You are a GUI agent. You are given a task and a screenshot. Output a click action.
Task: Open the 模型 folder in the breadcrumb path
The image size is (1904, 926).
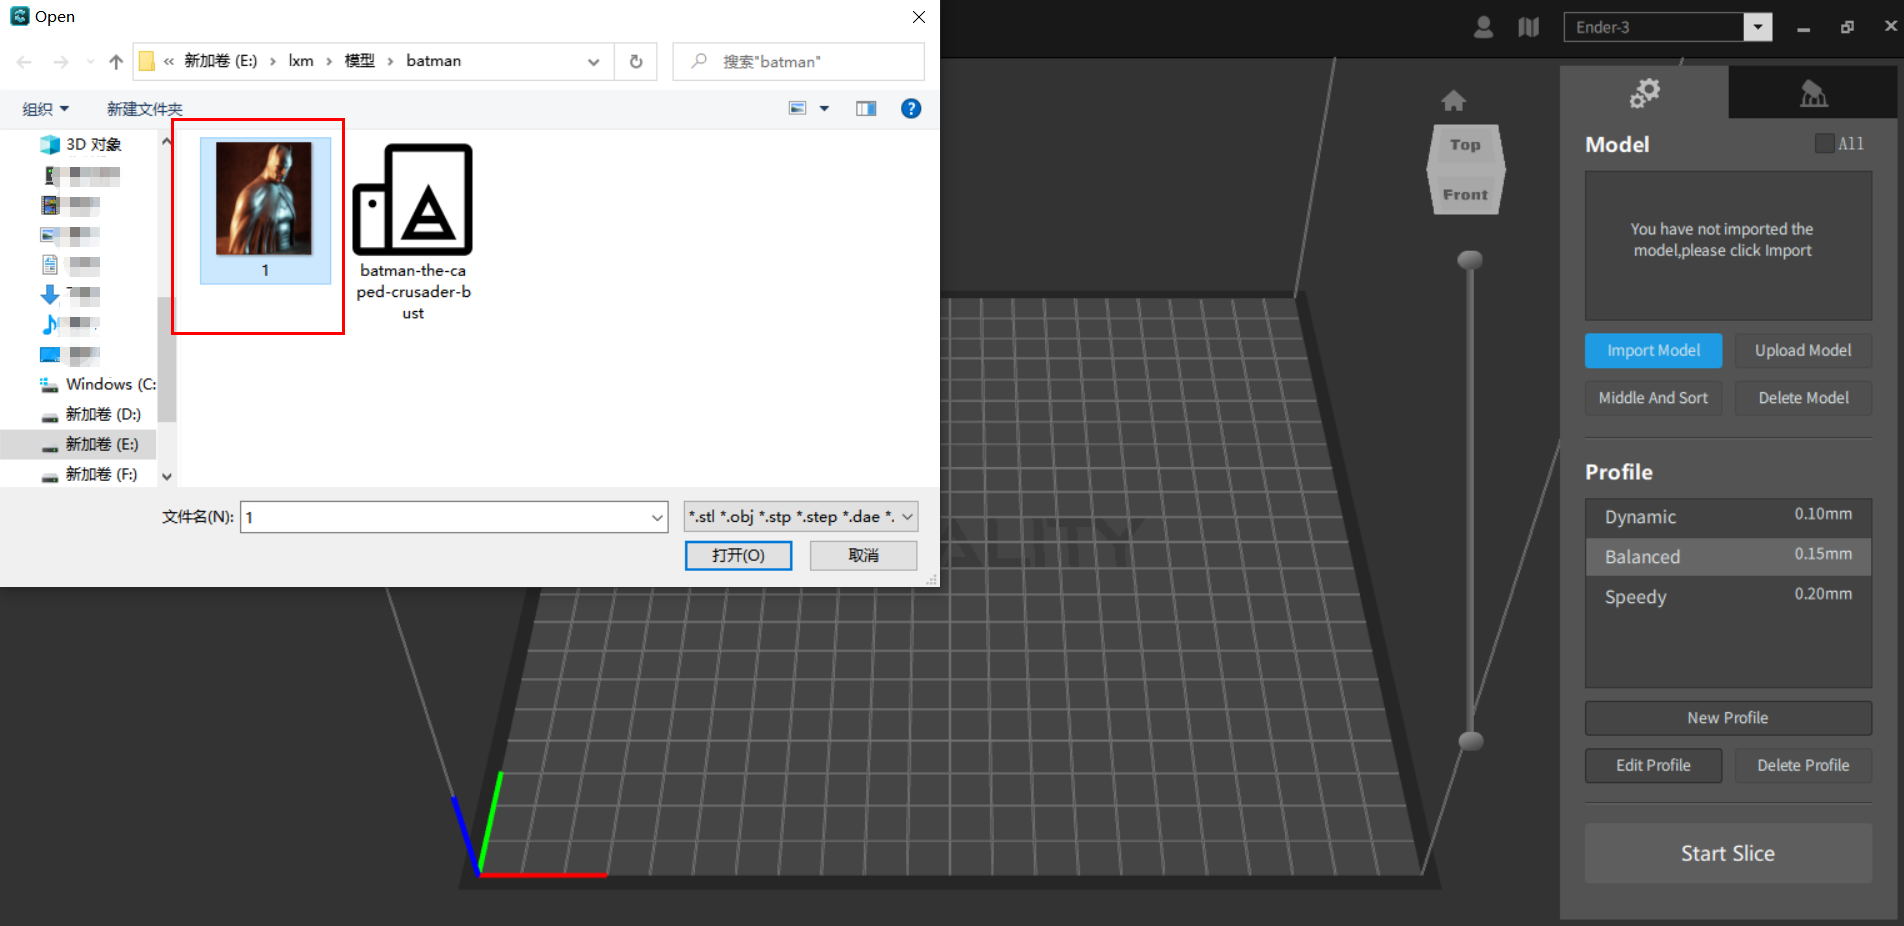[x=358, y=61]
